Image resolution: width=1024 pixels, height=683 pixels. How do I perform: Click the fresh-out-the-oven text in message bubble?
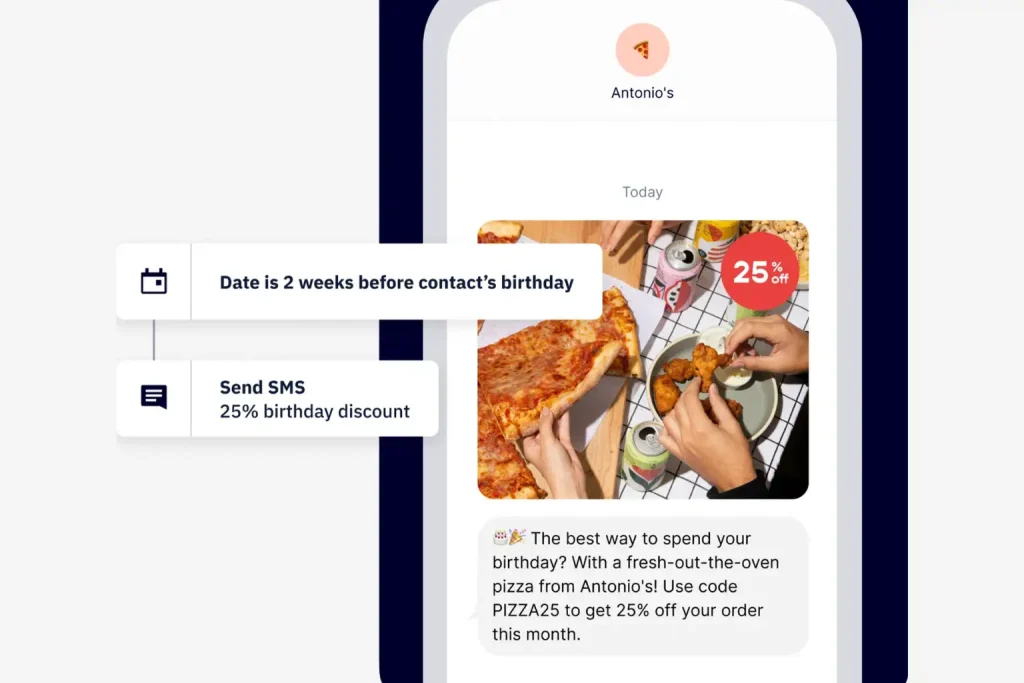point(703,562)
